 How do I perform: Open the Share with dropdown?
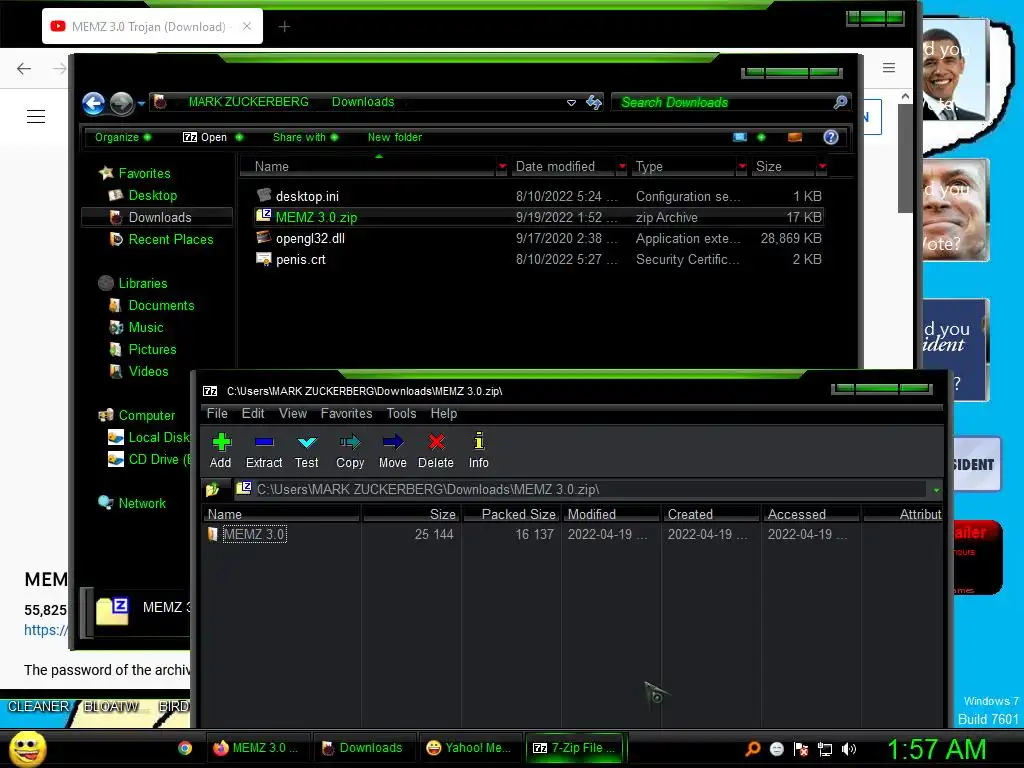tap(306, 137)
